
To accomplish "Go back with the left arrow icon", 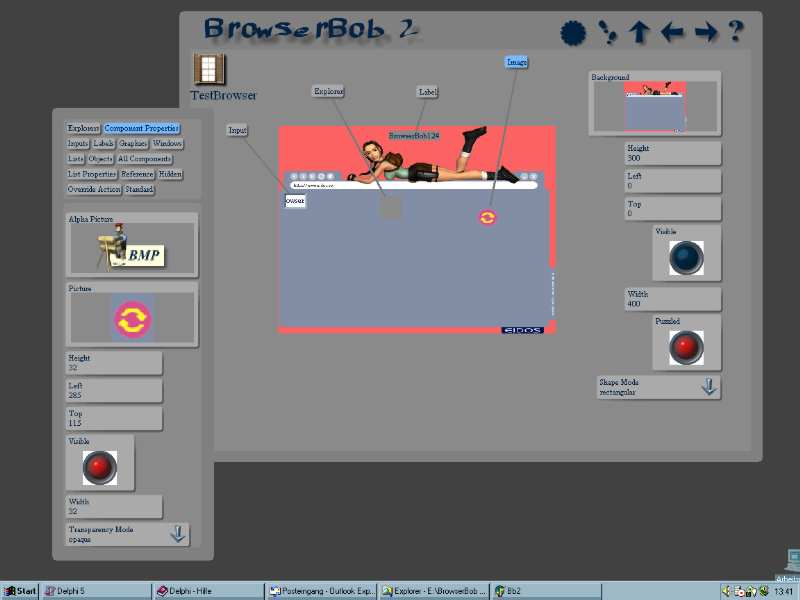I will click(672, 33).
